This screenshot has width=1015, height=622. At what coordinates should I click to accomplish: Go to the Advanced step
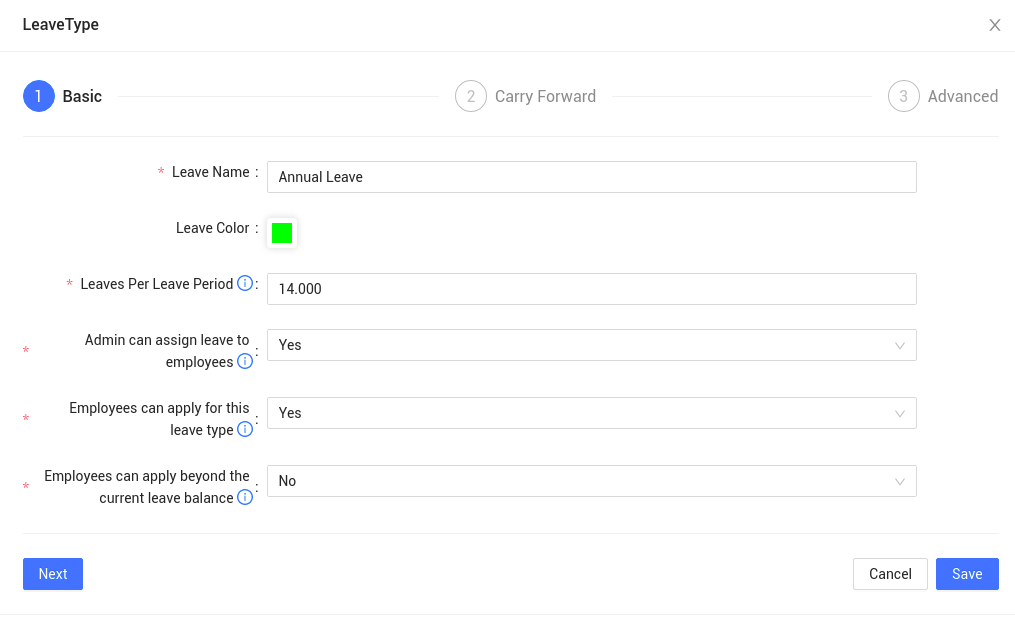[962, 96]
